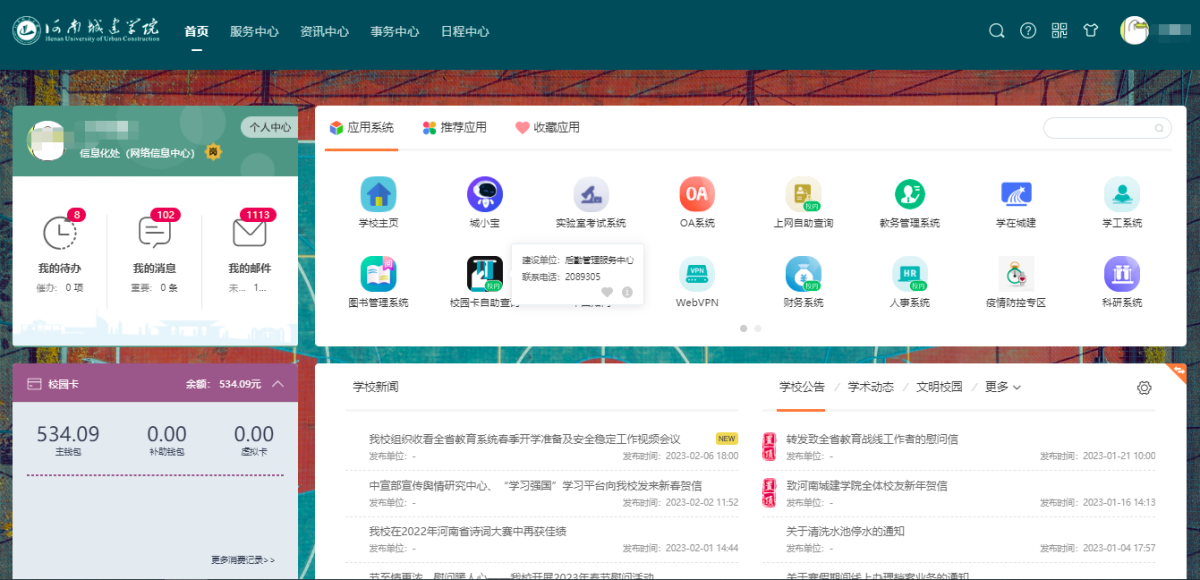Image resolution: width=1200 pixels, height=580 pixels.
Task: Open 我的消息 chat icon
Action: point(154,232)
